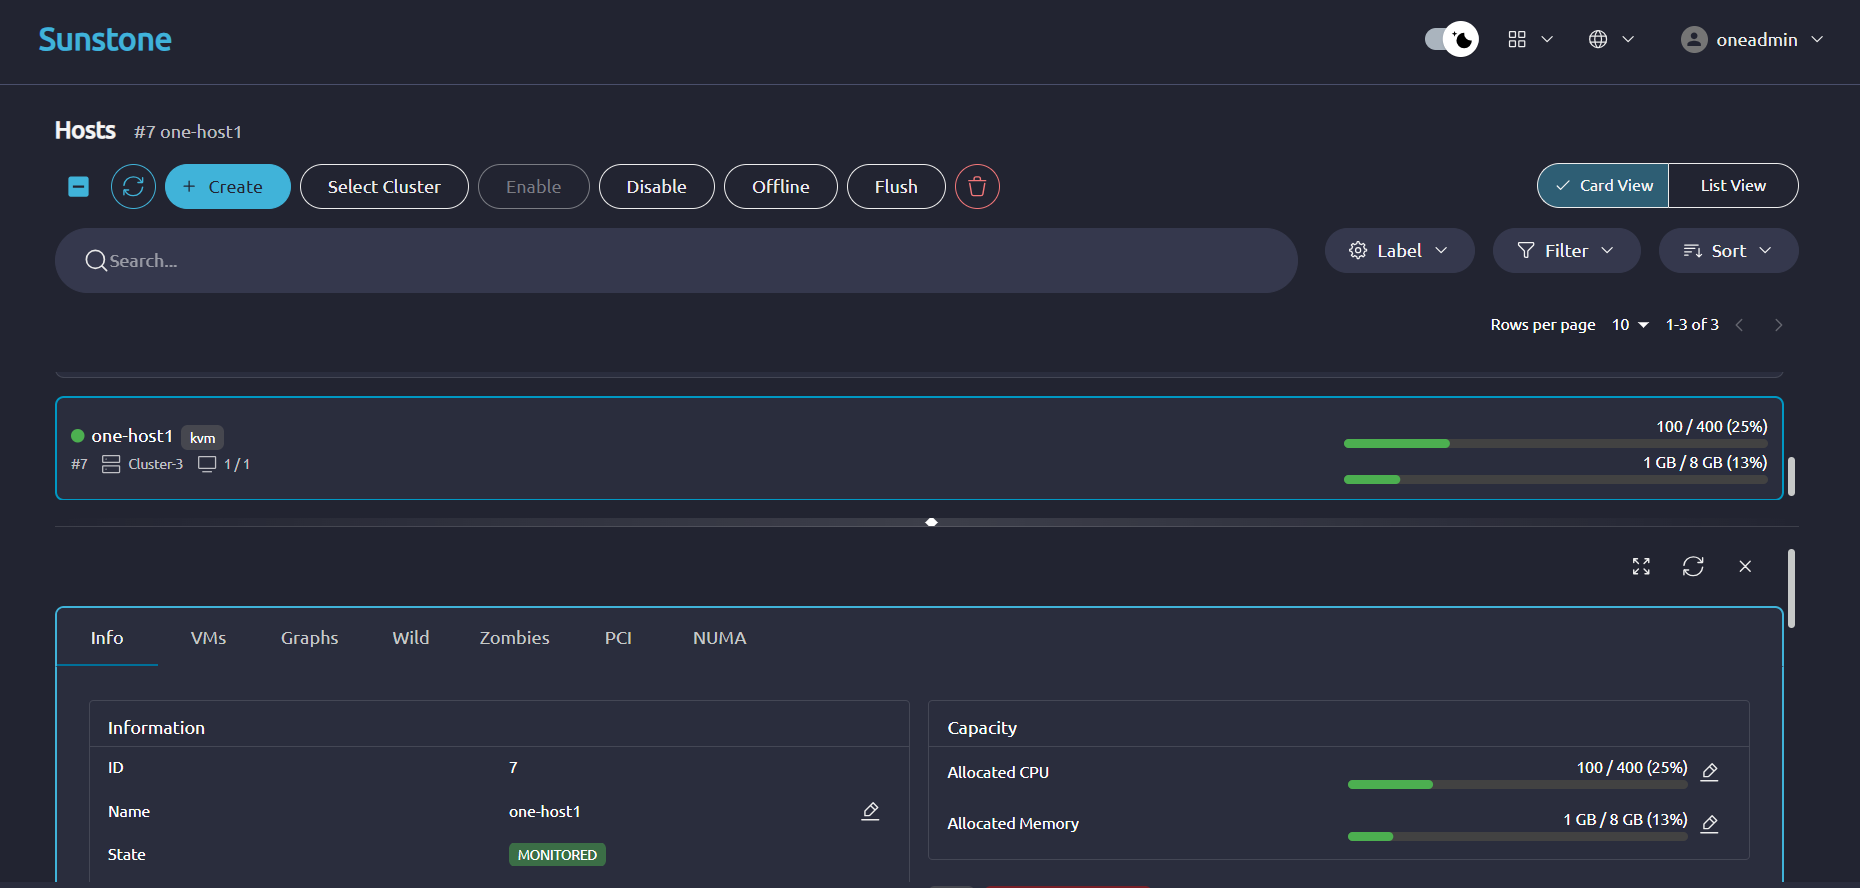Edit the host name
This screenshot has width=1860, height=888.
point(870,811)
